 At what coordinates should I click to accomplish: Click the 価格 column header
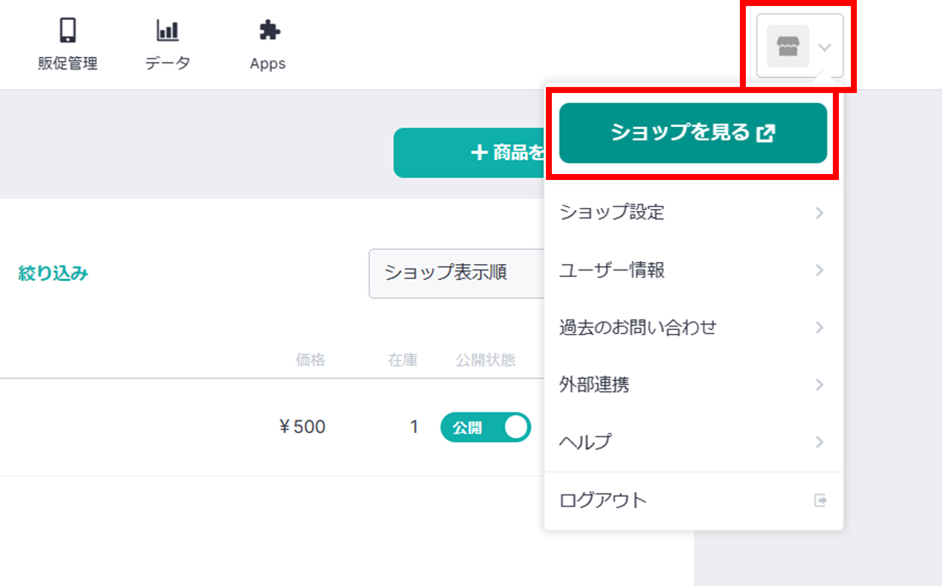pyautogui.click(x=310, y=360)
